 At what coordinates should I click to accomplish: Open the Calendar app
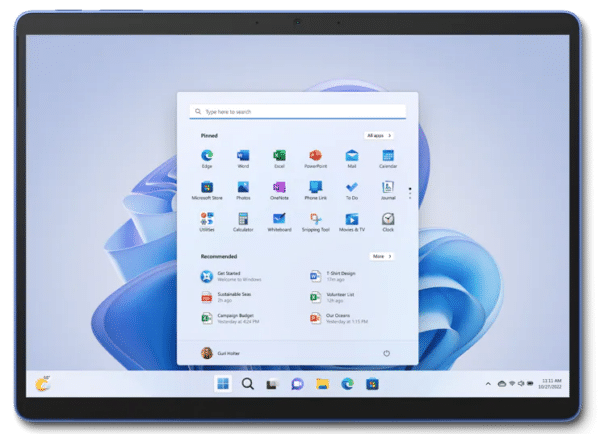pyautogui.click(x=388, y=158)
